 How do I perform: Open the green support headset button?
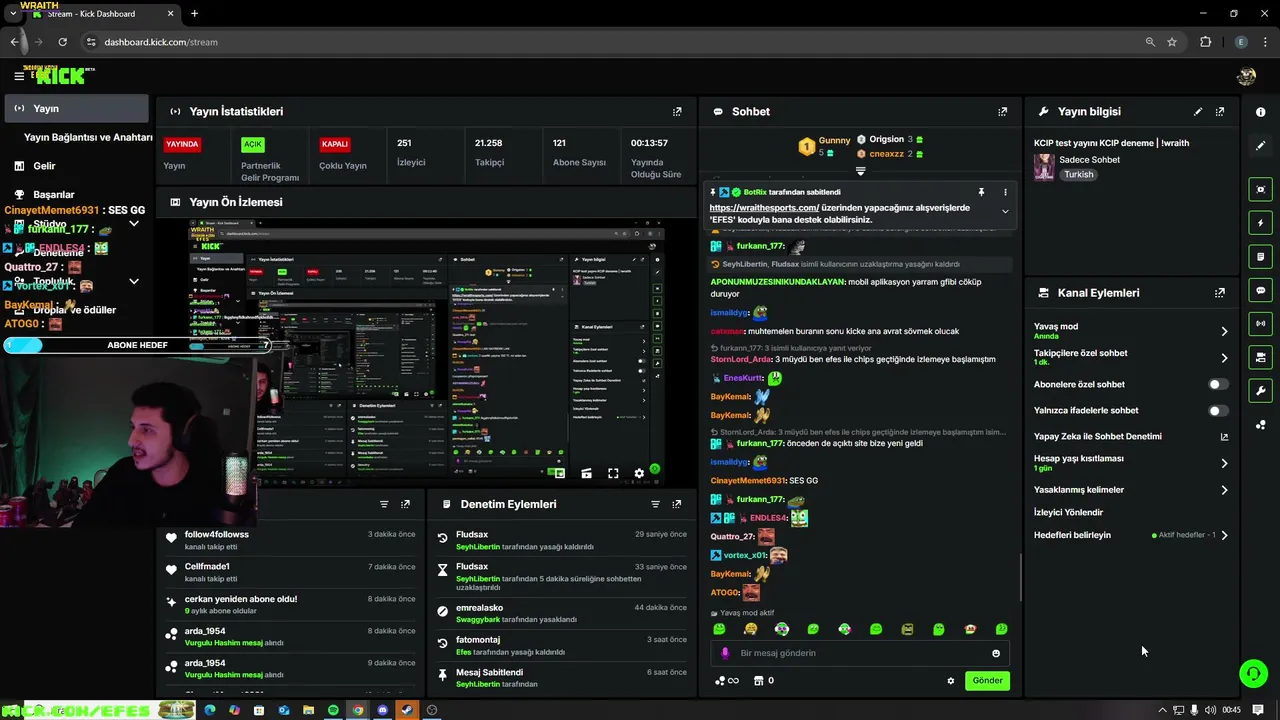1253,673
